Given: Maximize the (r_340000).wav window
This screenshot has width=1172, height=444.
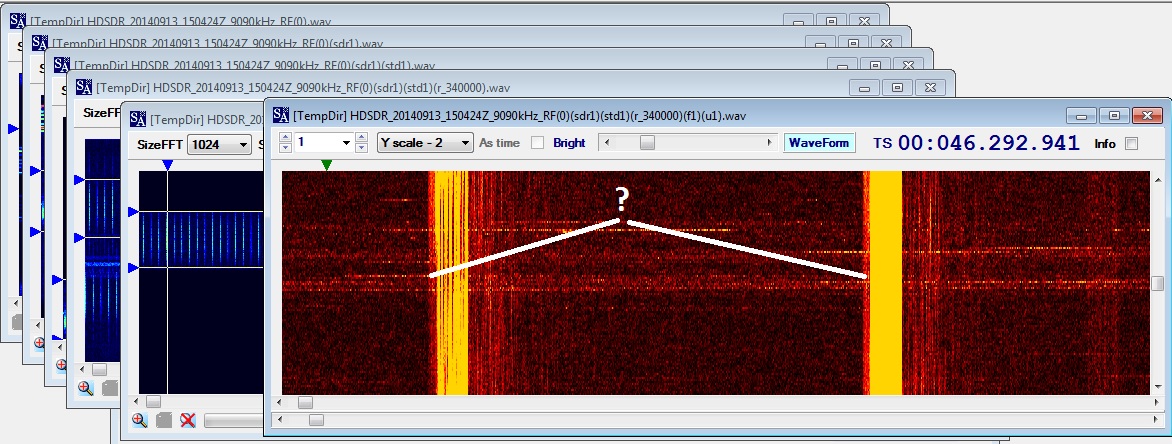Looking at the screenshot, I should (x=897, y=87).
